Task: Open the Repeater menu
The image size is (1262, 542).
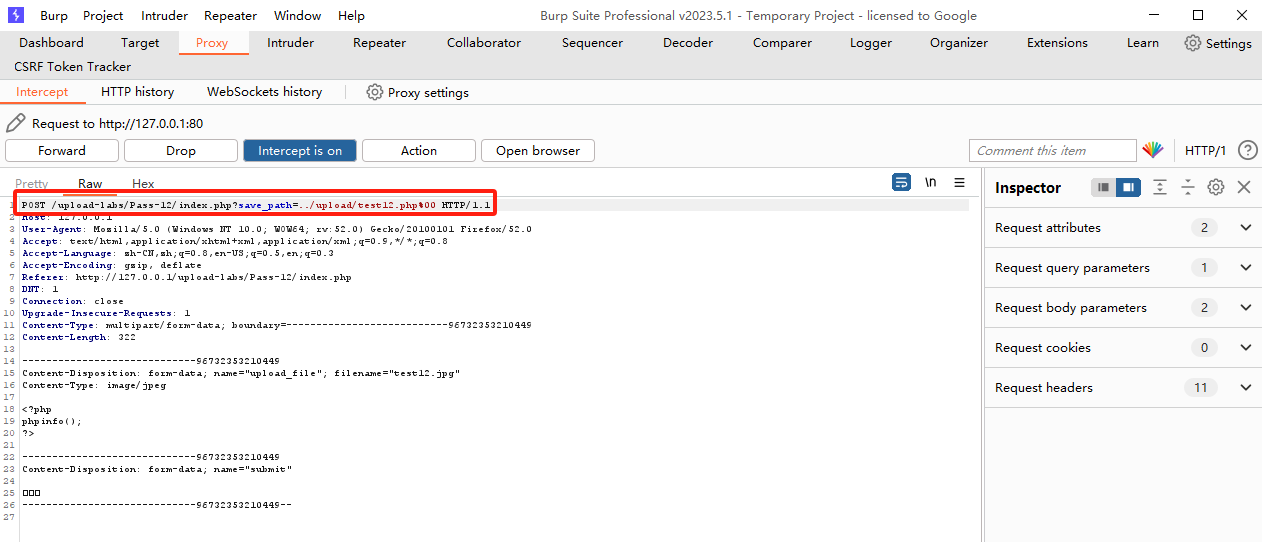Action: pyautogui.click(x=230, y=15)
